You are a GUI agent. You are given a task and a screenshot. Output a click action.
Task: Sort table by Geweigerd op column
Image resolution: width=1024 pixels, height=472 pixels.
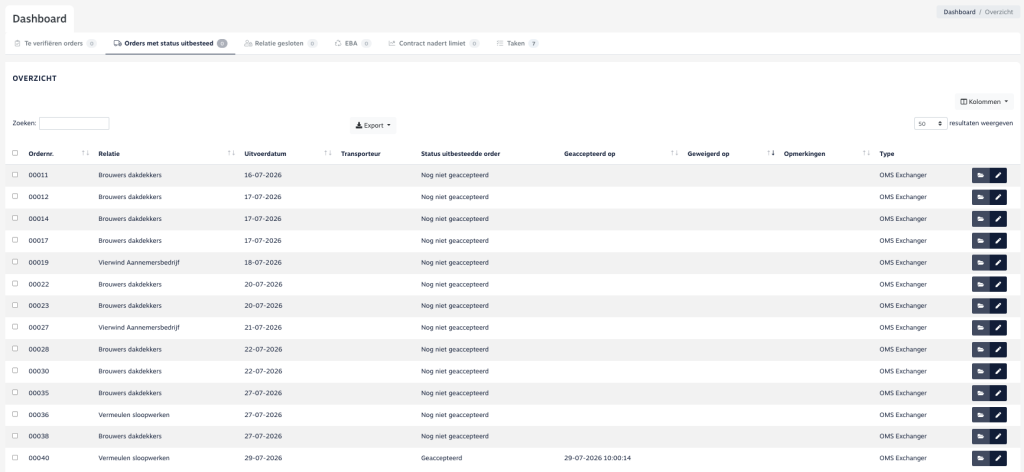tap(771, 153)
